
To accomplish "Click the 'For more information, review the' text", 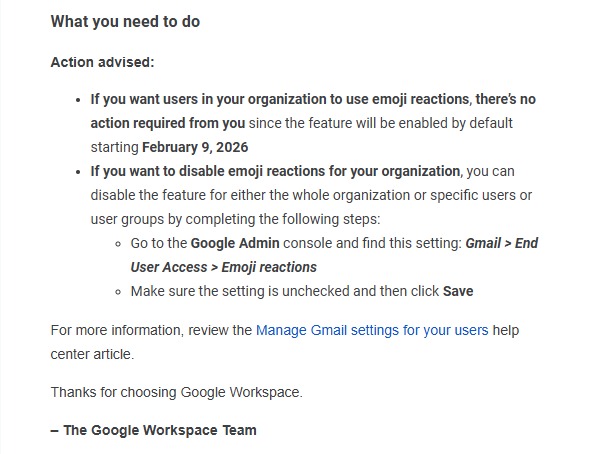I will tap(151, 330).
